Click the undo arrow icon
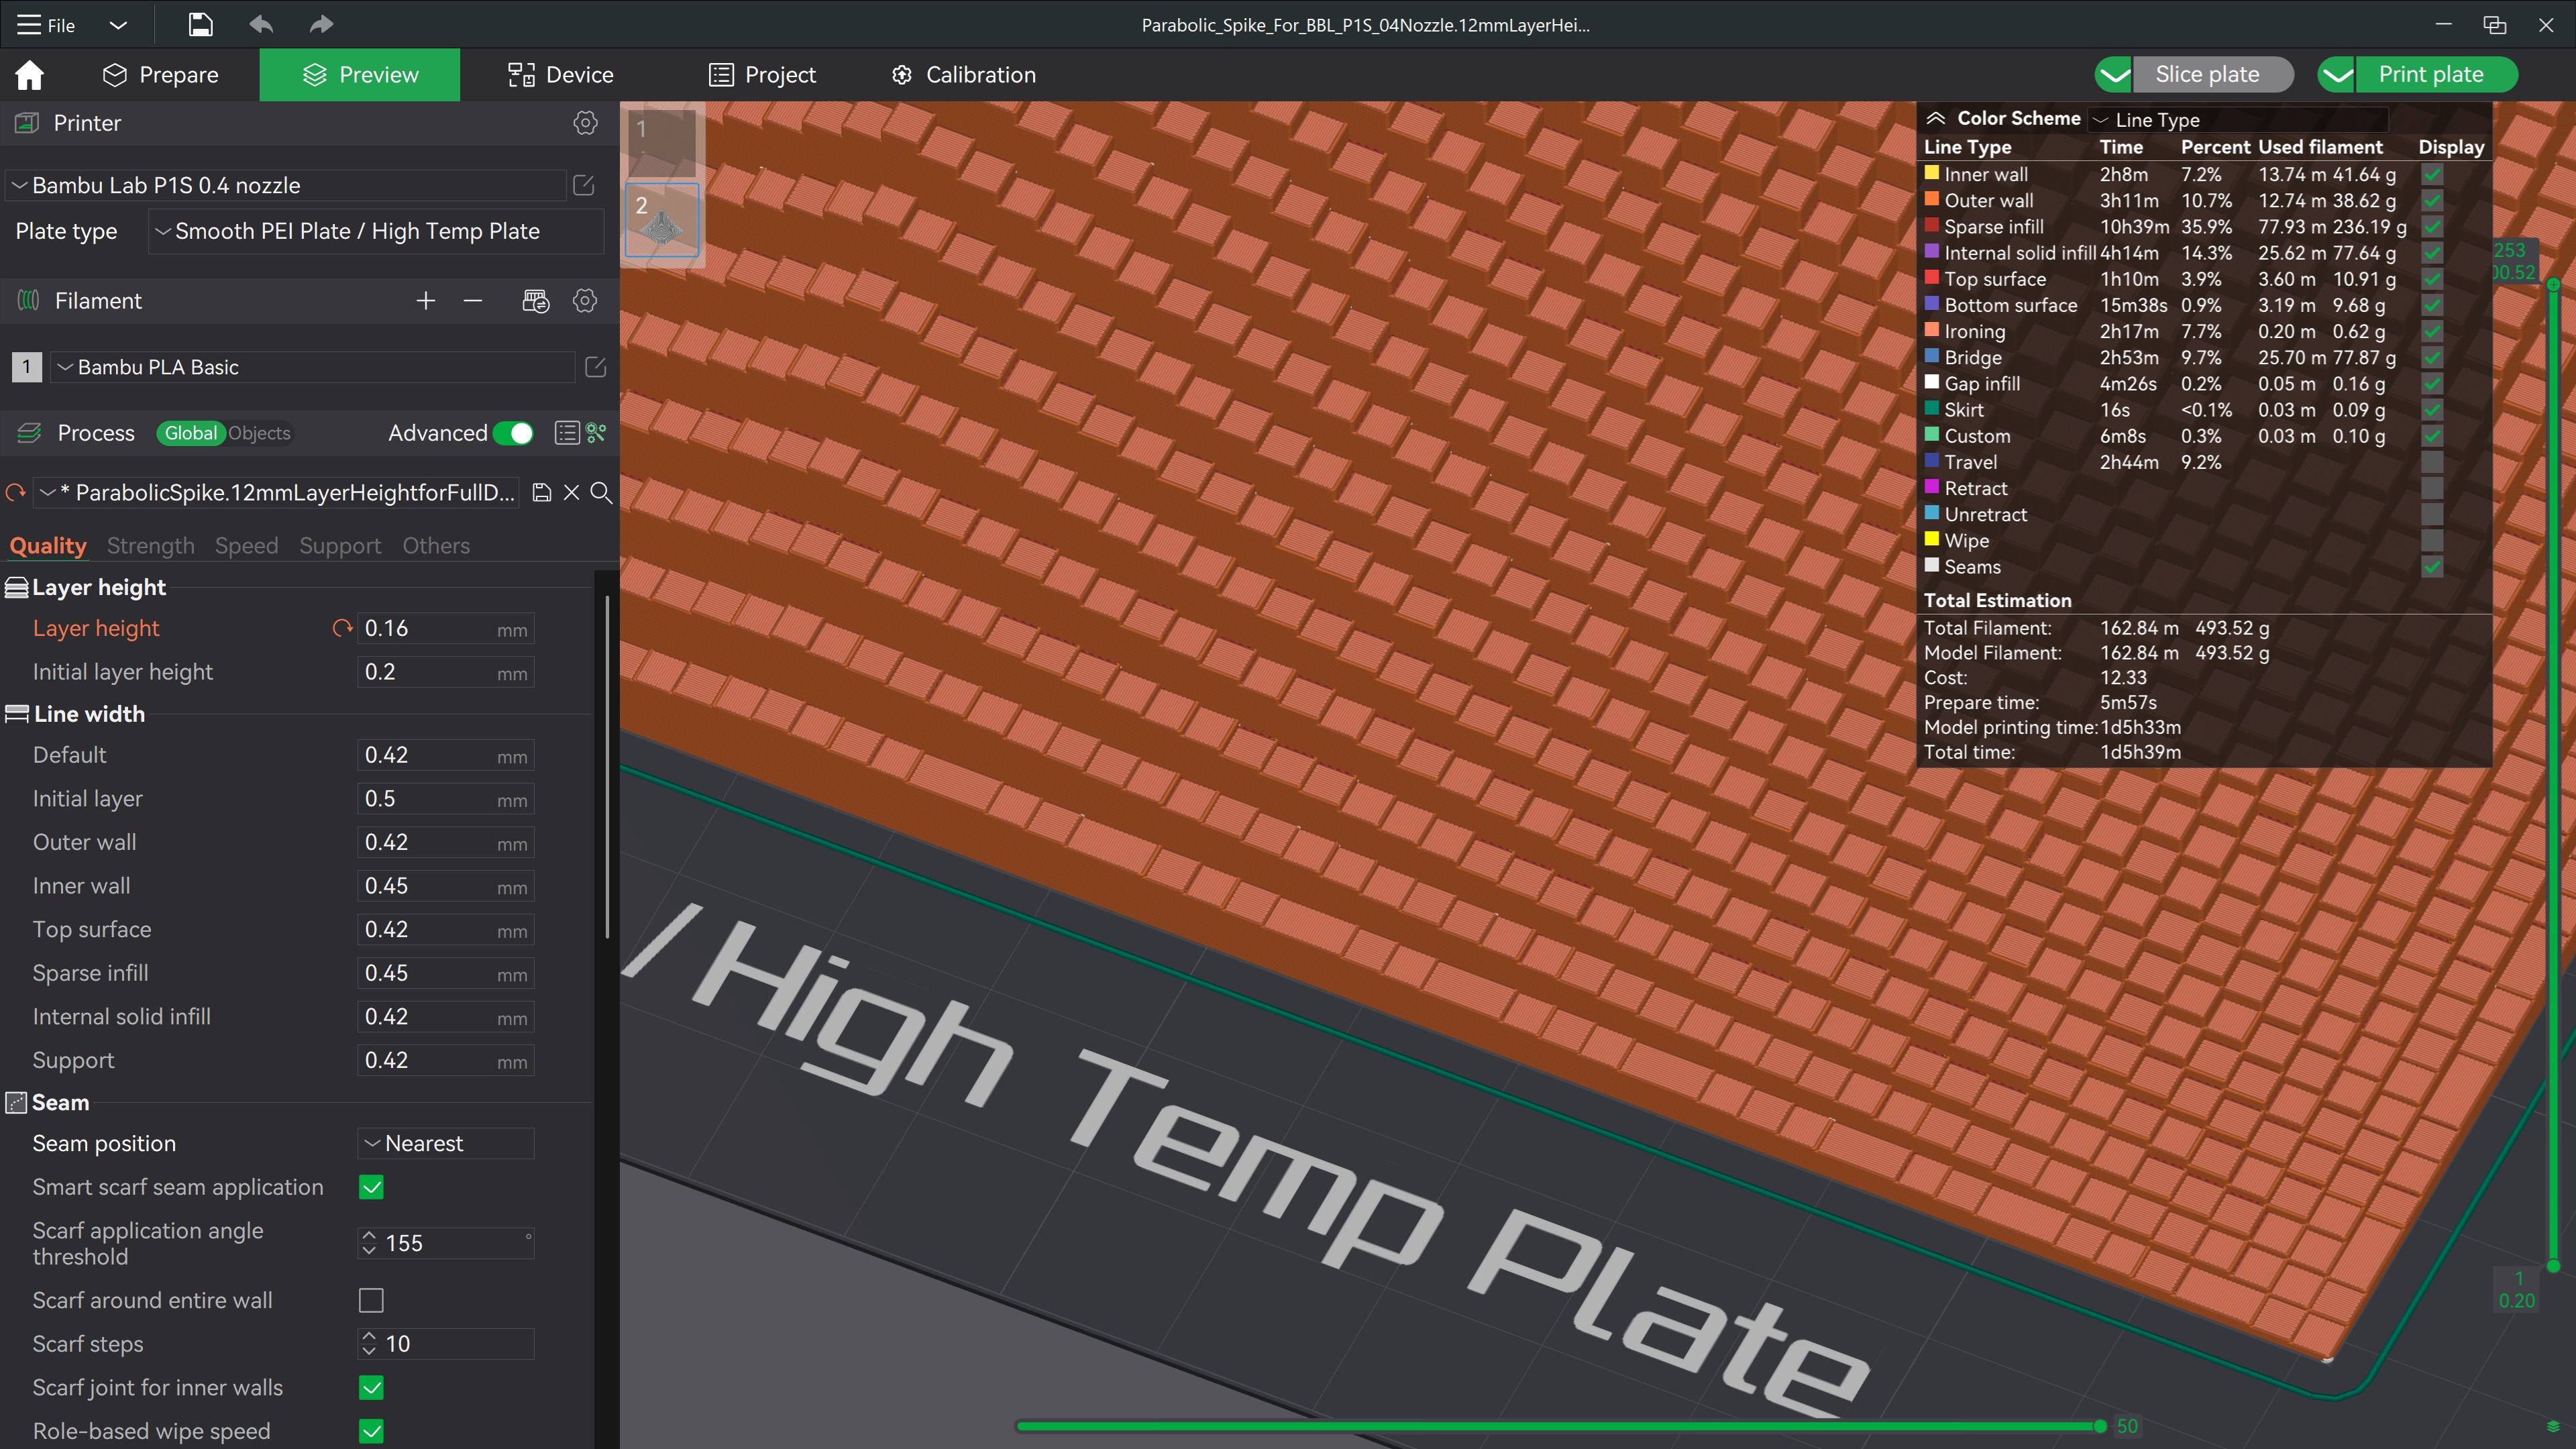This screenshot has height=1449, width=2576. pos(261,25)
